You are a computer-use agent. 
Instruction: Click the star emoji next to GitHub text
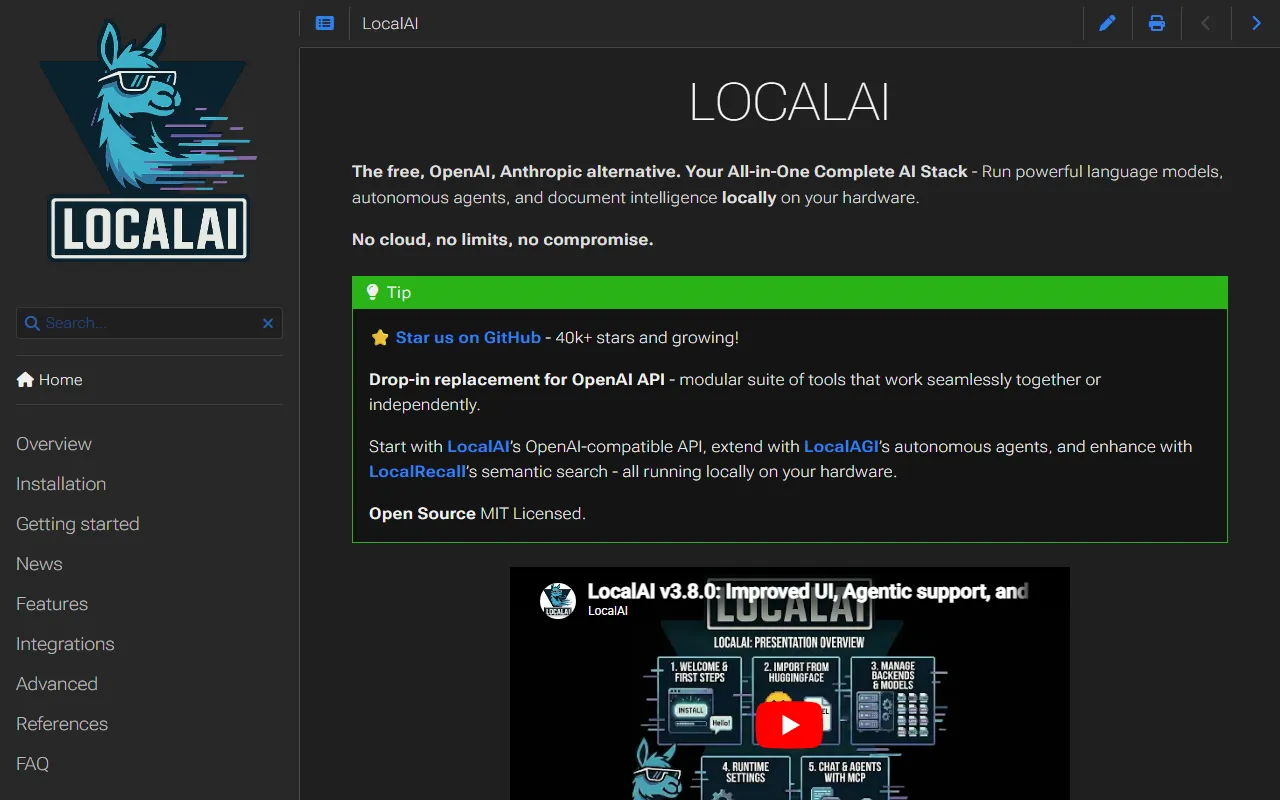point(380,338)
